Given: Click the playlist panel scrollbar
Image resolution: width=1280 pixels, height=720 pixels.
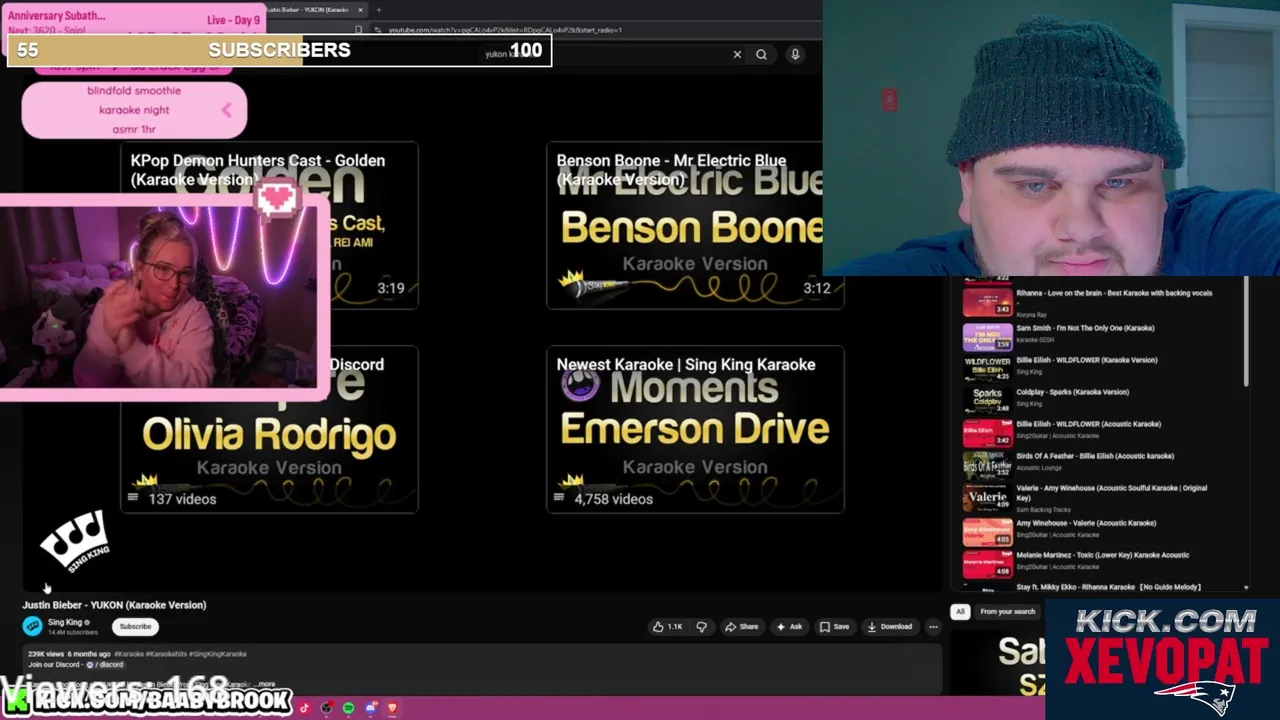Looking at the screenshot, I should tap(1246, 332).
